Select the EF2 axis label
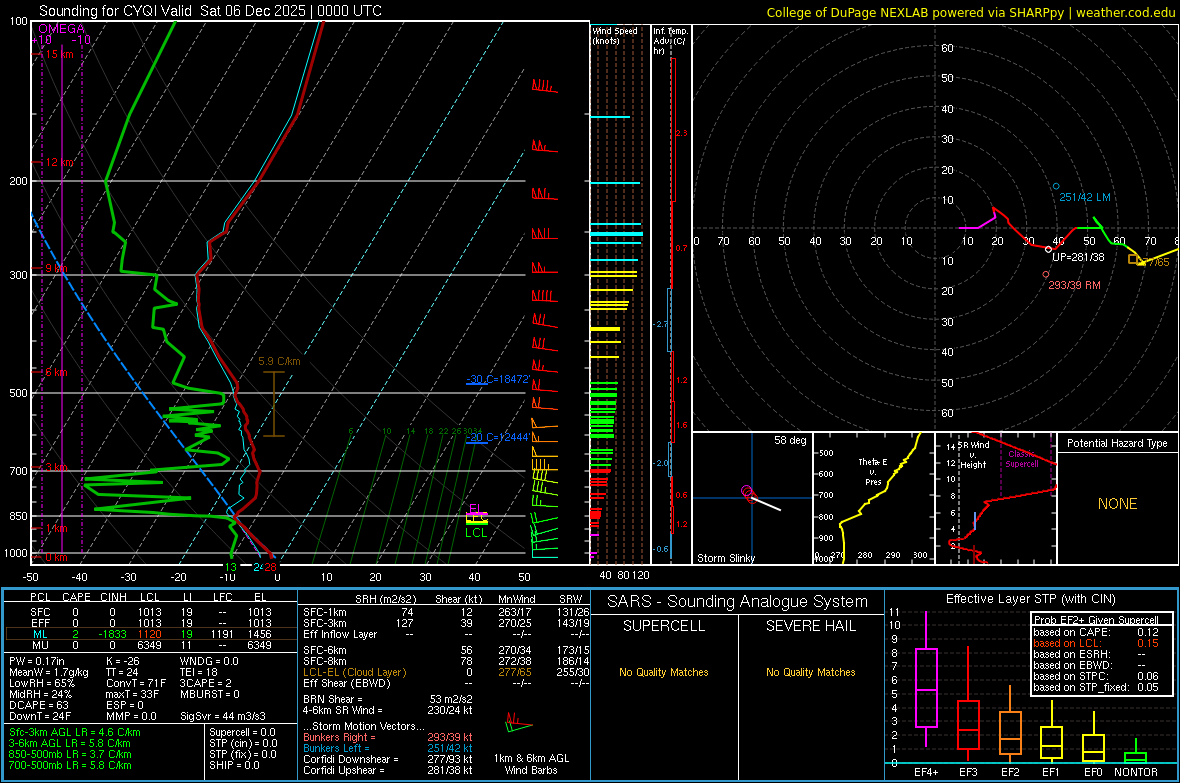1180x783 pixels. coord(1010,772)
